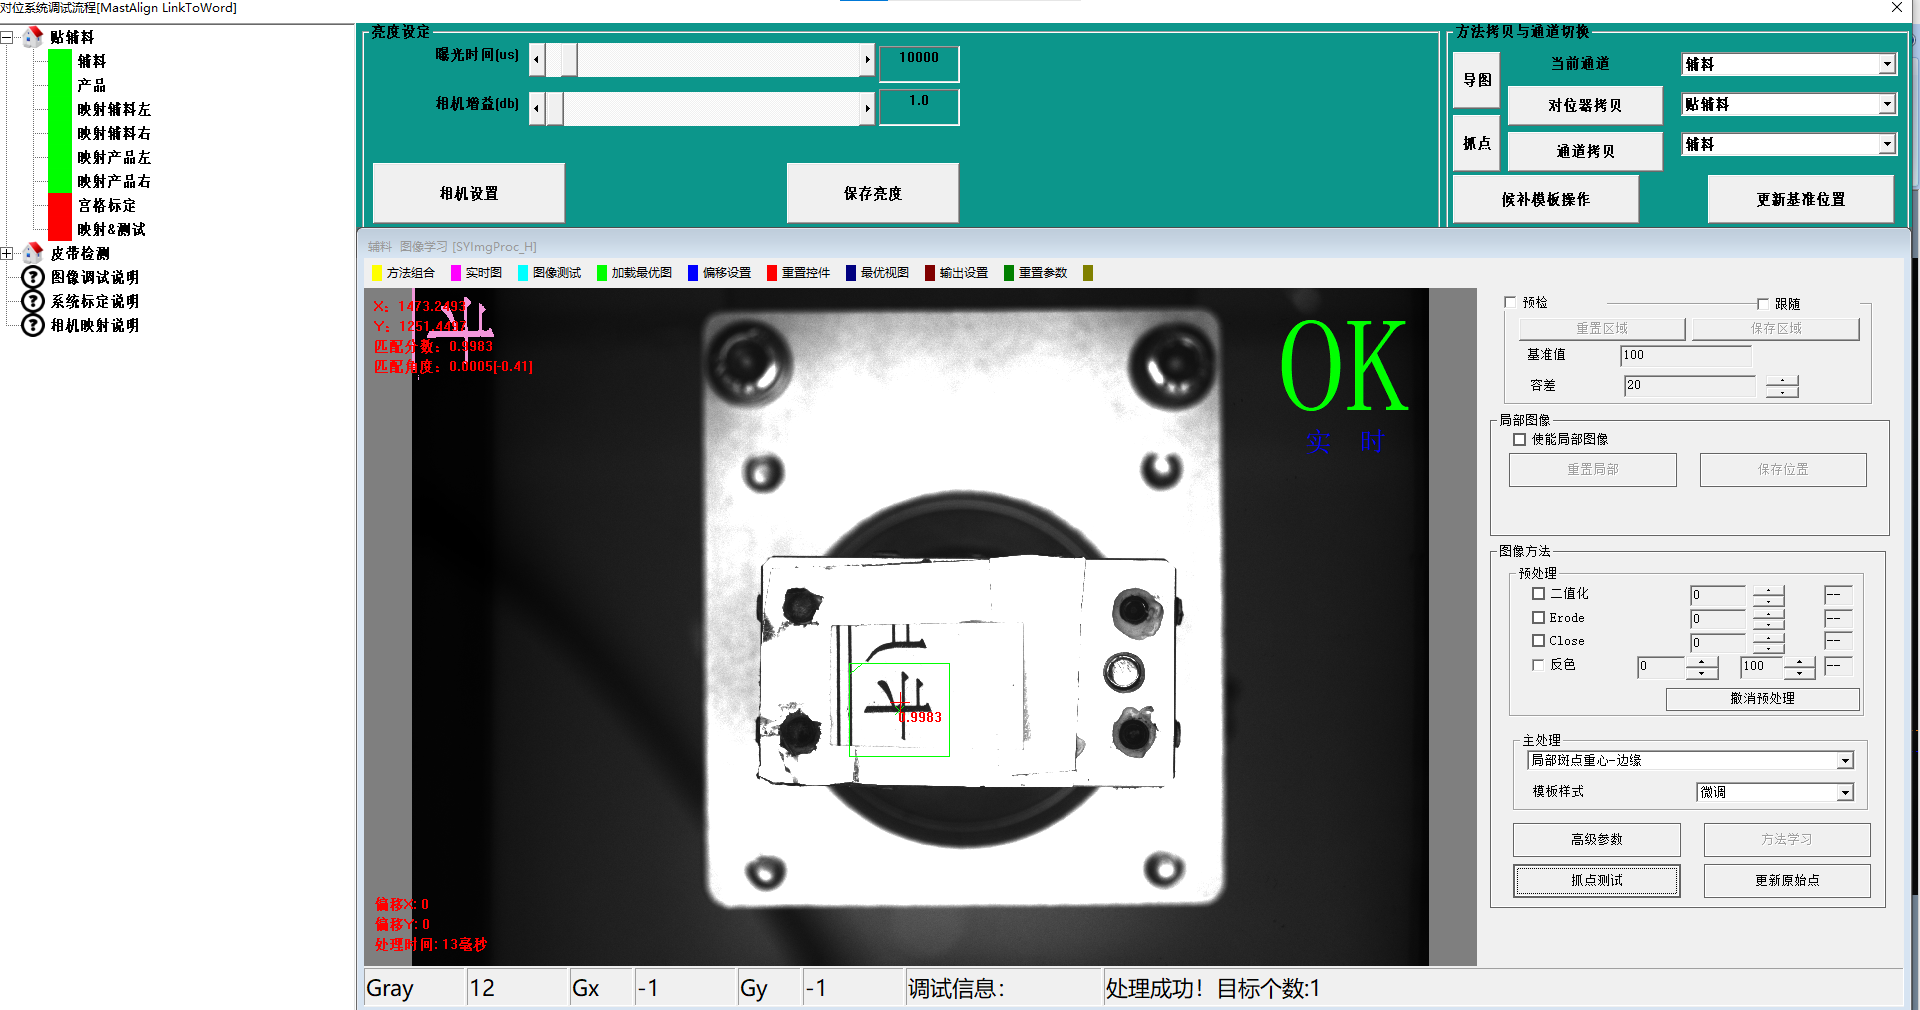
Task: Open the 主处理 method dropdown
Action: [1845, 761]
